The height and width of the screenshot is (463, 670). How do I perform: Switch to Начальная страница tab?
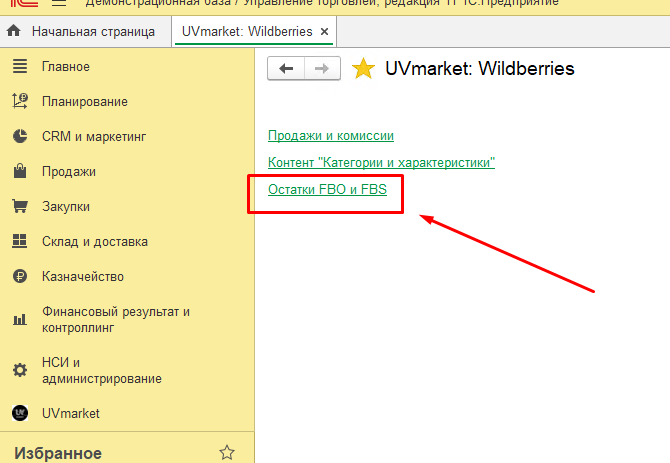(85, 32)
